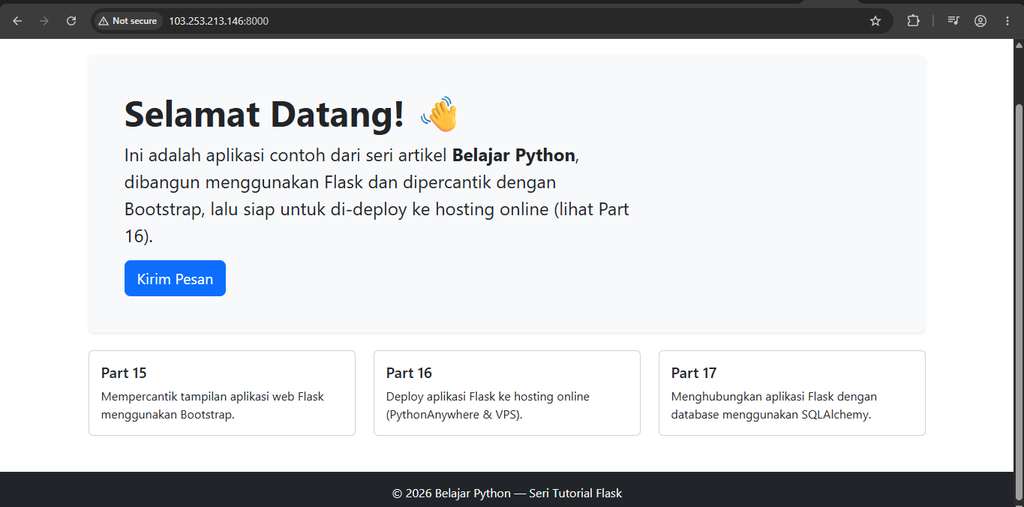The image size is (1024, 507).
Task: Click the bold Belajar Python text
Action: [x=513, y=155]
